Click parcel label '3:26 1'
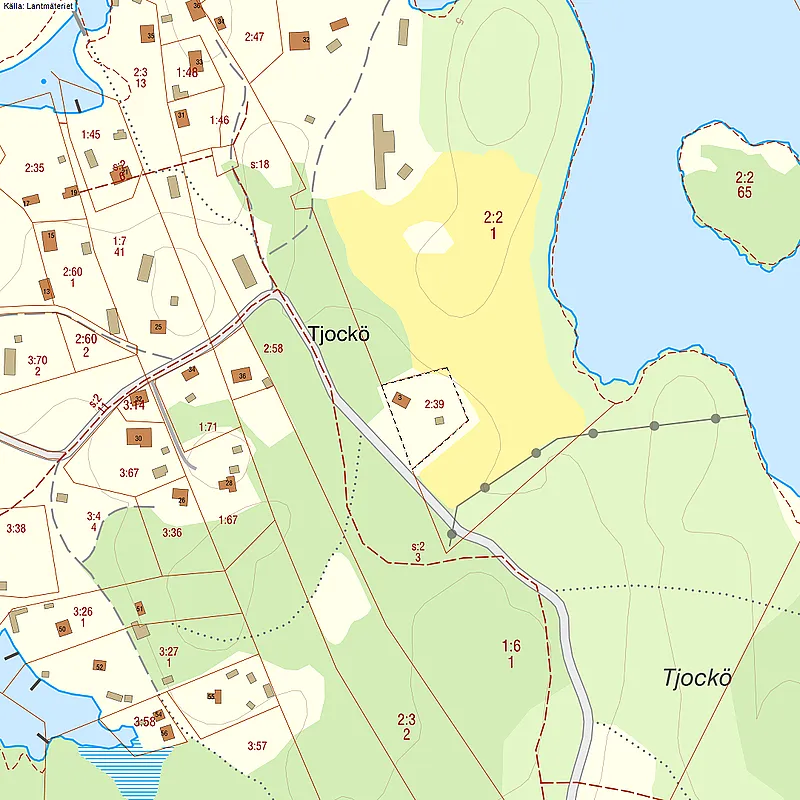 [x=83, y=617]
